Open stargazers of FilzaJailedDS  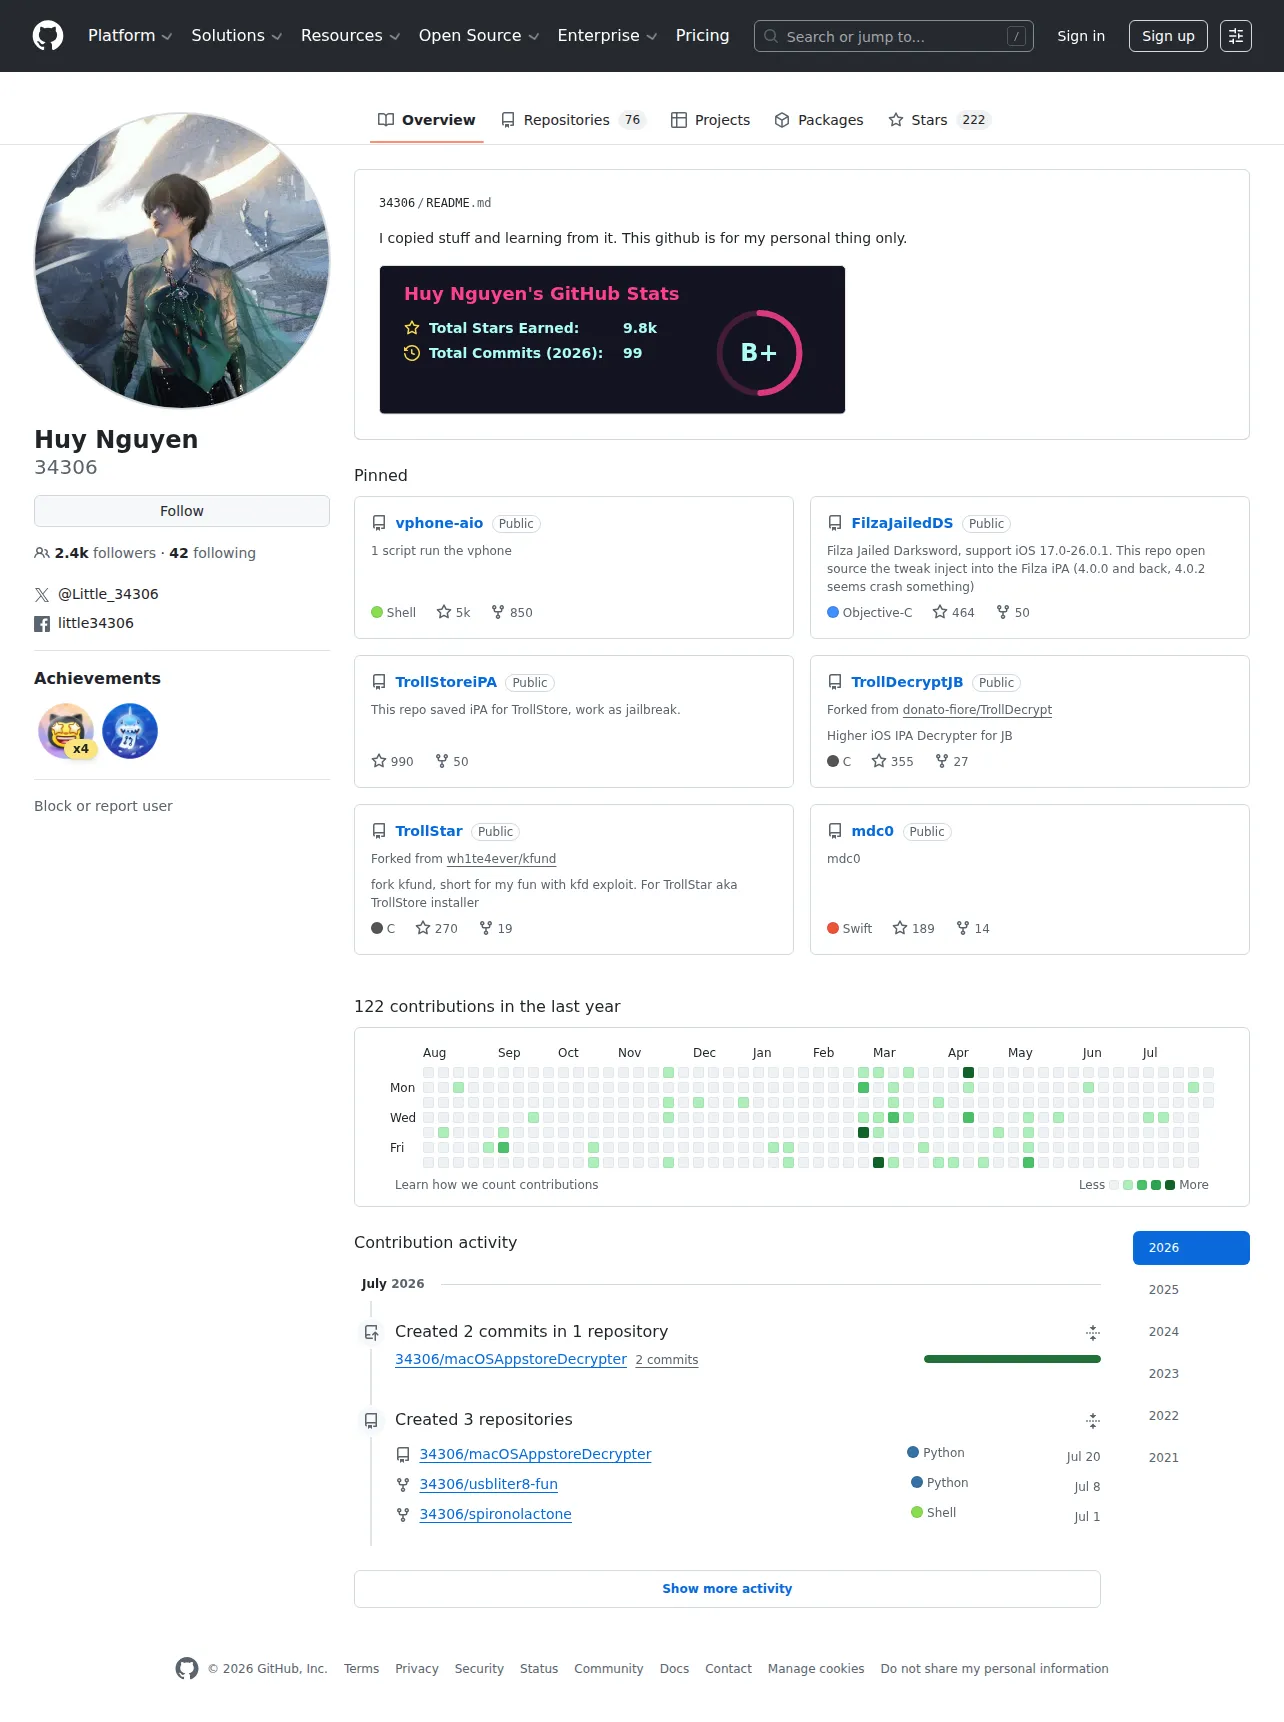pyautogui.click(x=953, y=612)
